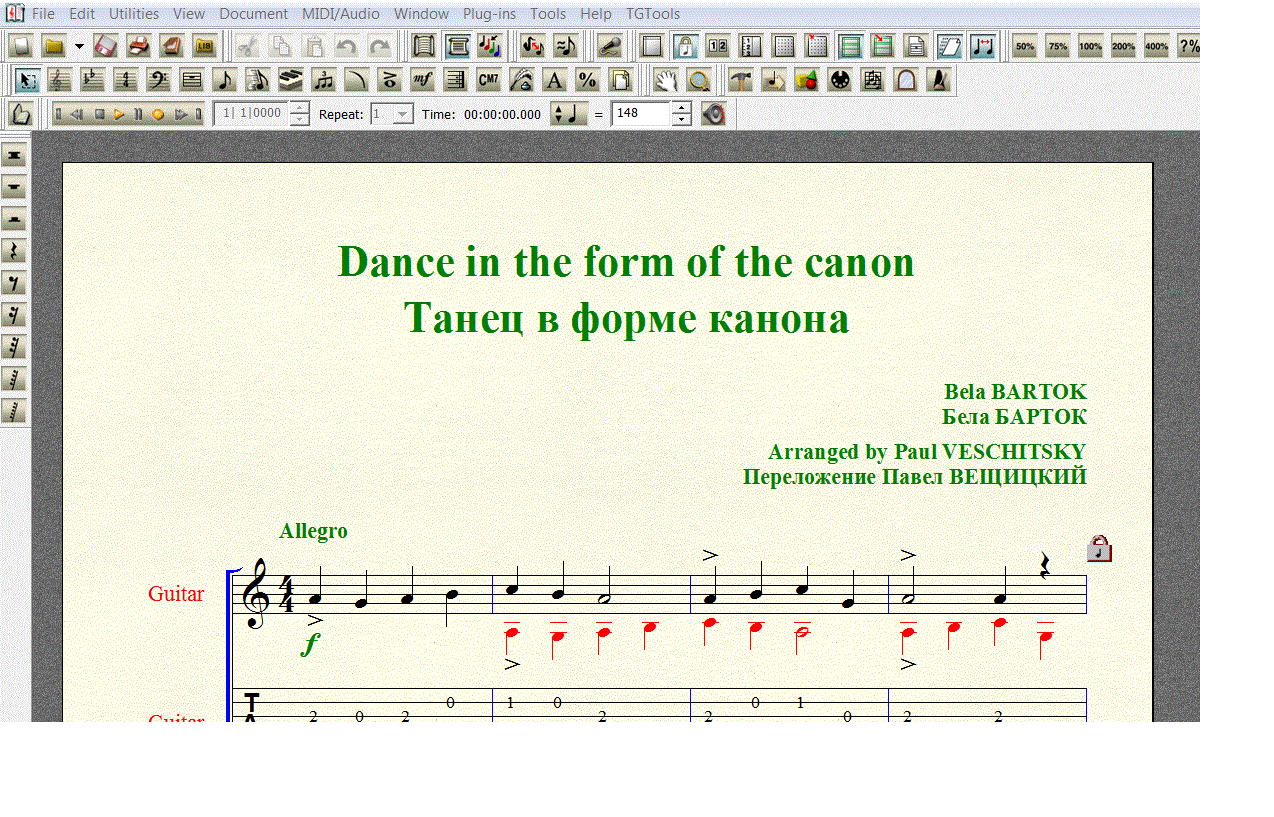Select the Resize percent tool
1274x817 pixels.
tap(587, 80)
